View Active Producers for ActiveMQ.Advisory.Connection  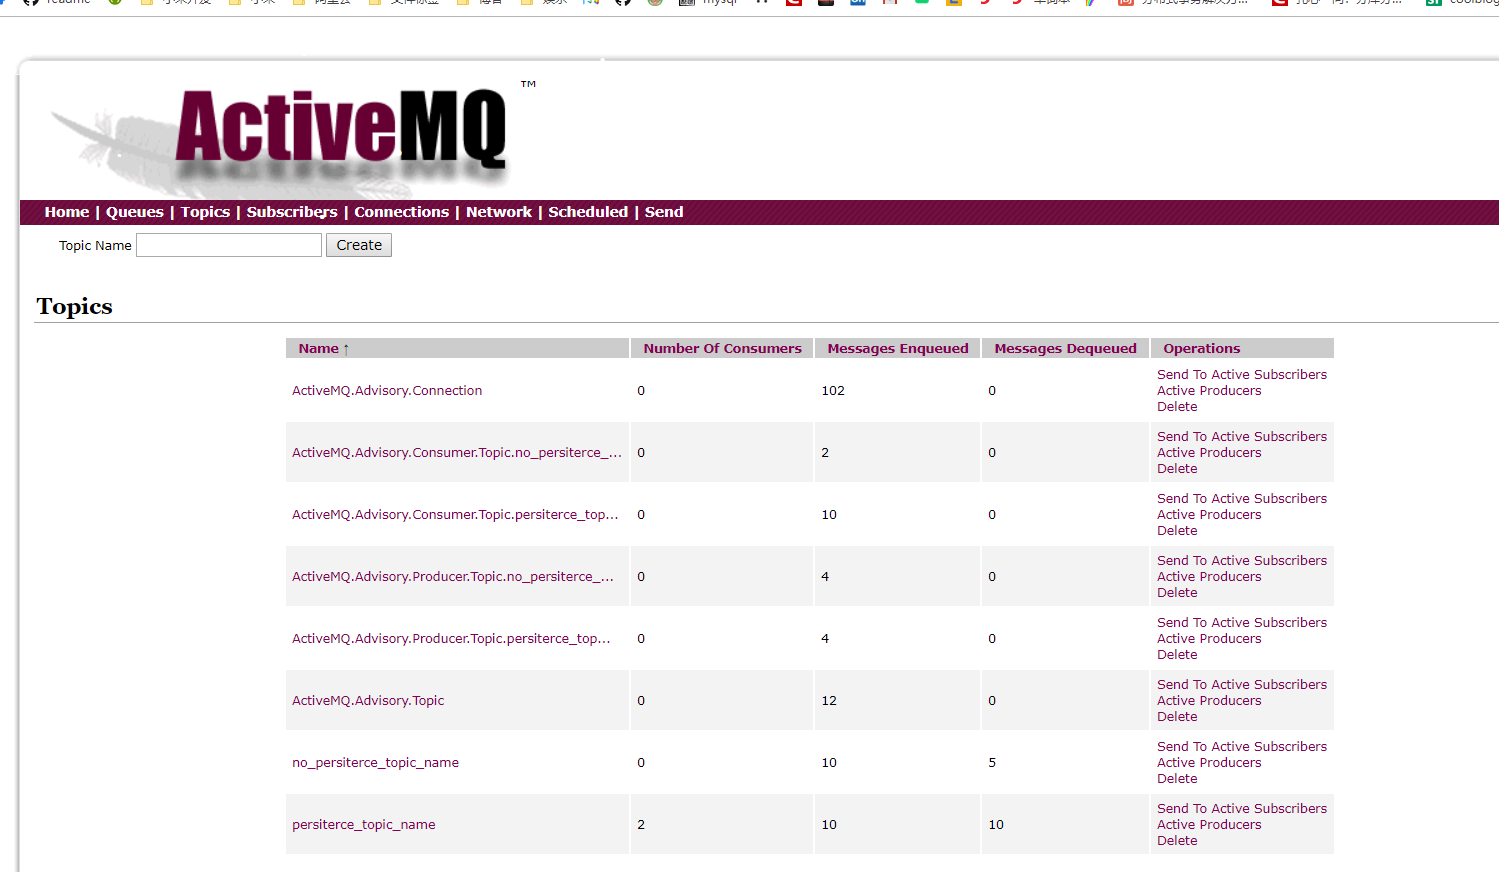point(1209,391)
